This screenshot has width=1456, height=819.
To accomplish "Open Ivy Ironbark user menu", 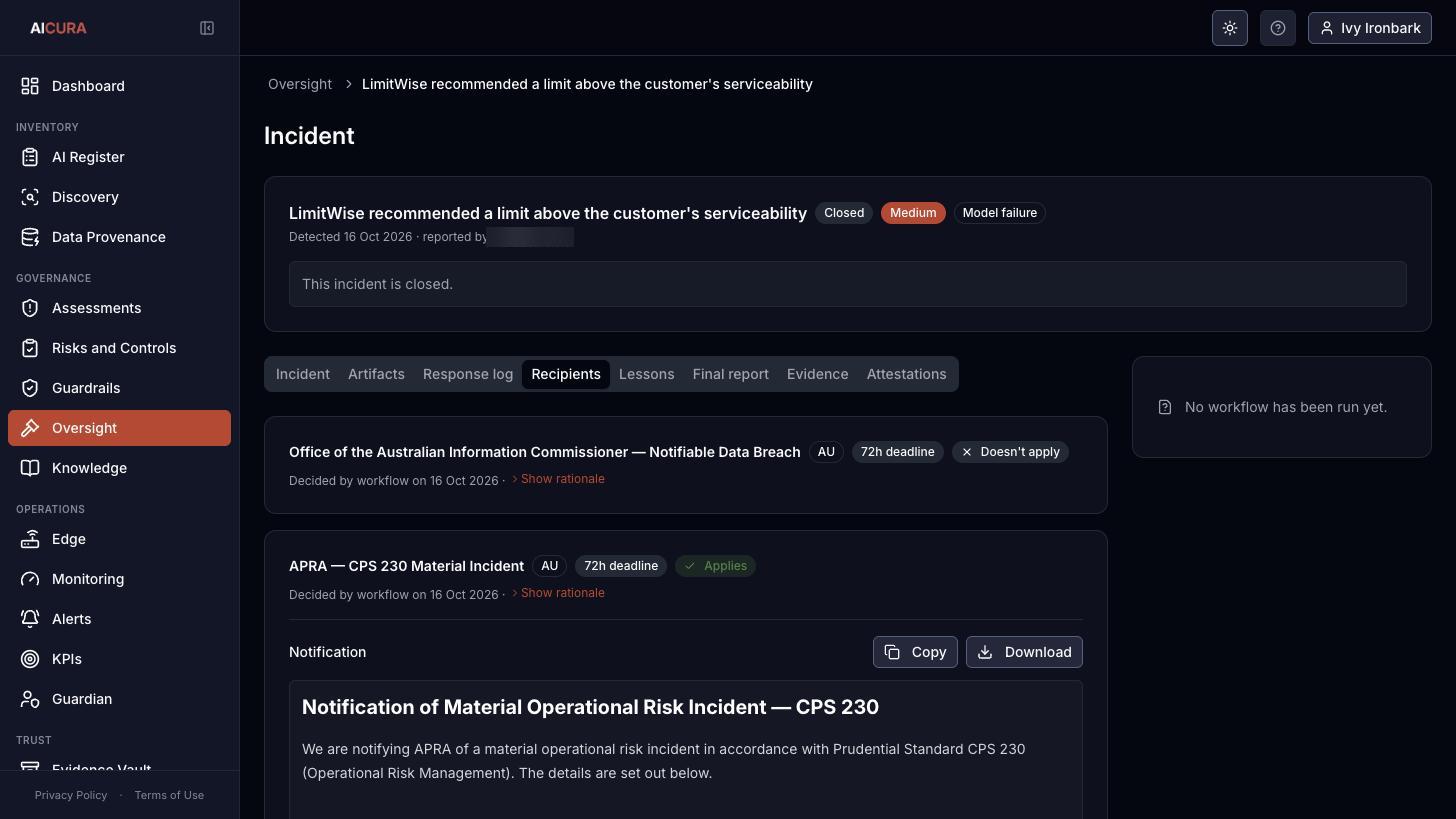I will [x=1370, y=28].
